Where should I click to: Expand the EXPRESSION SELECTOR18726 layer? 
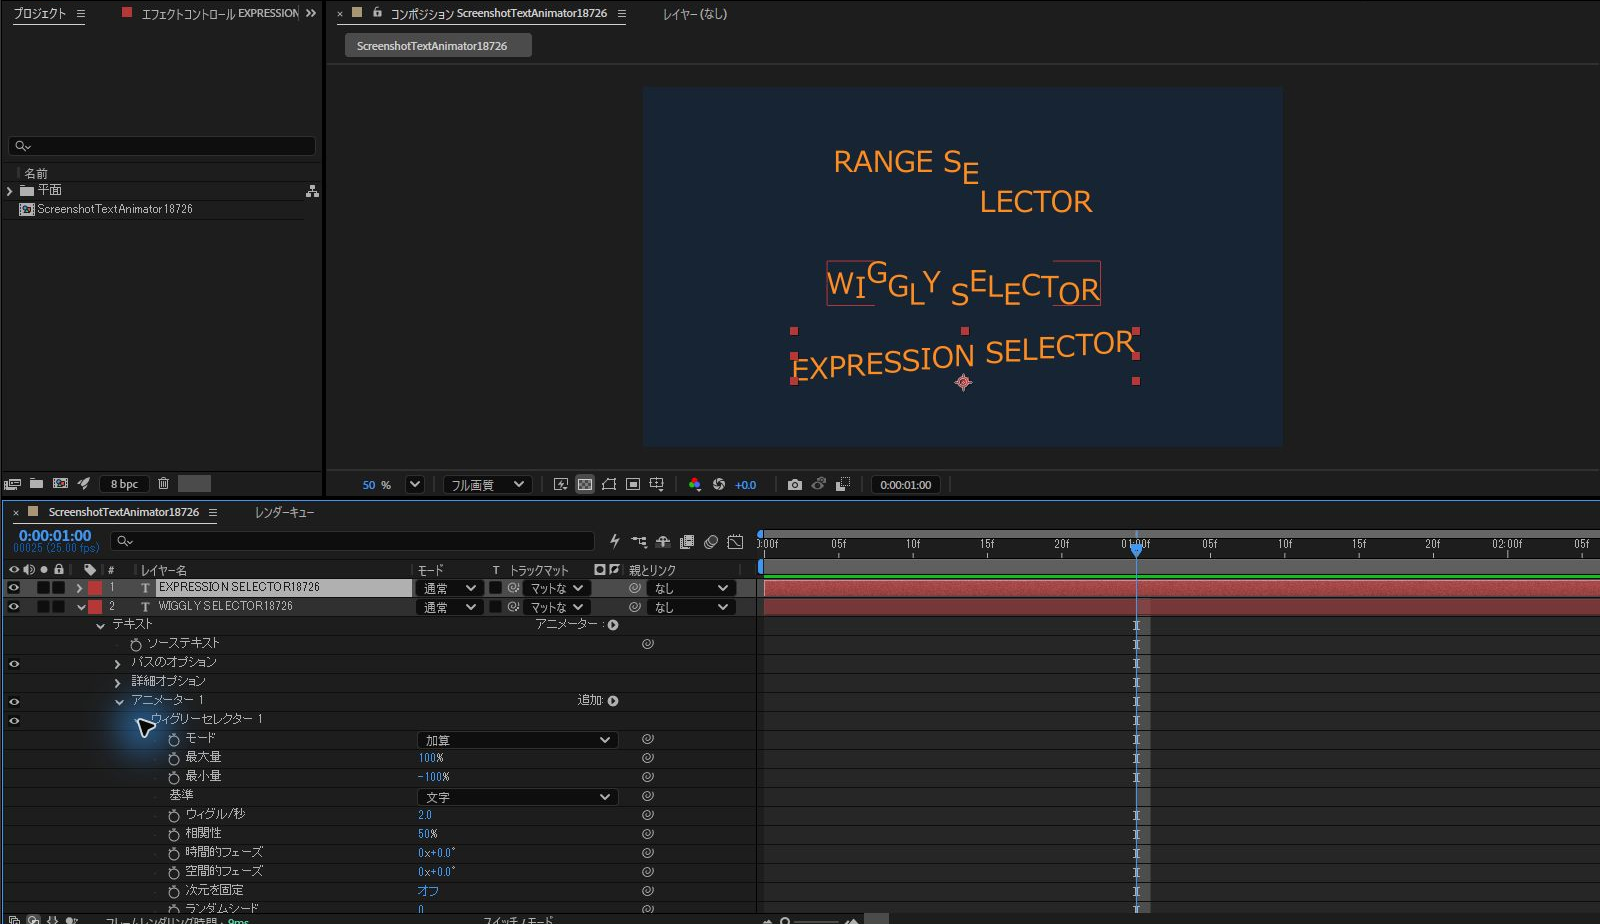tap(80, 588)
